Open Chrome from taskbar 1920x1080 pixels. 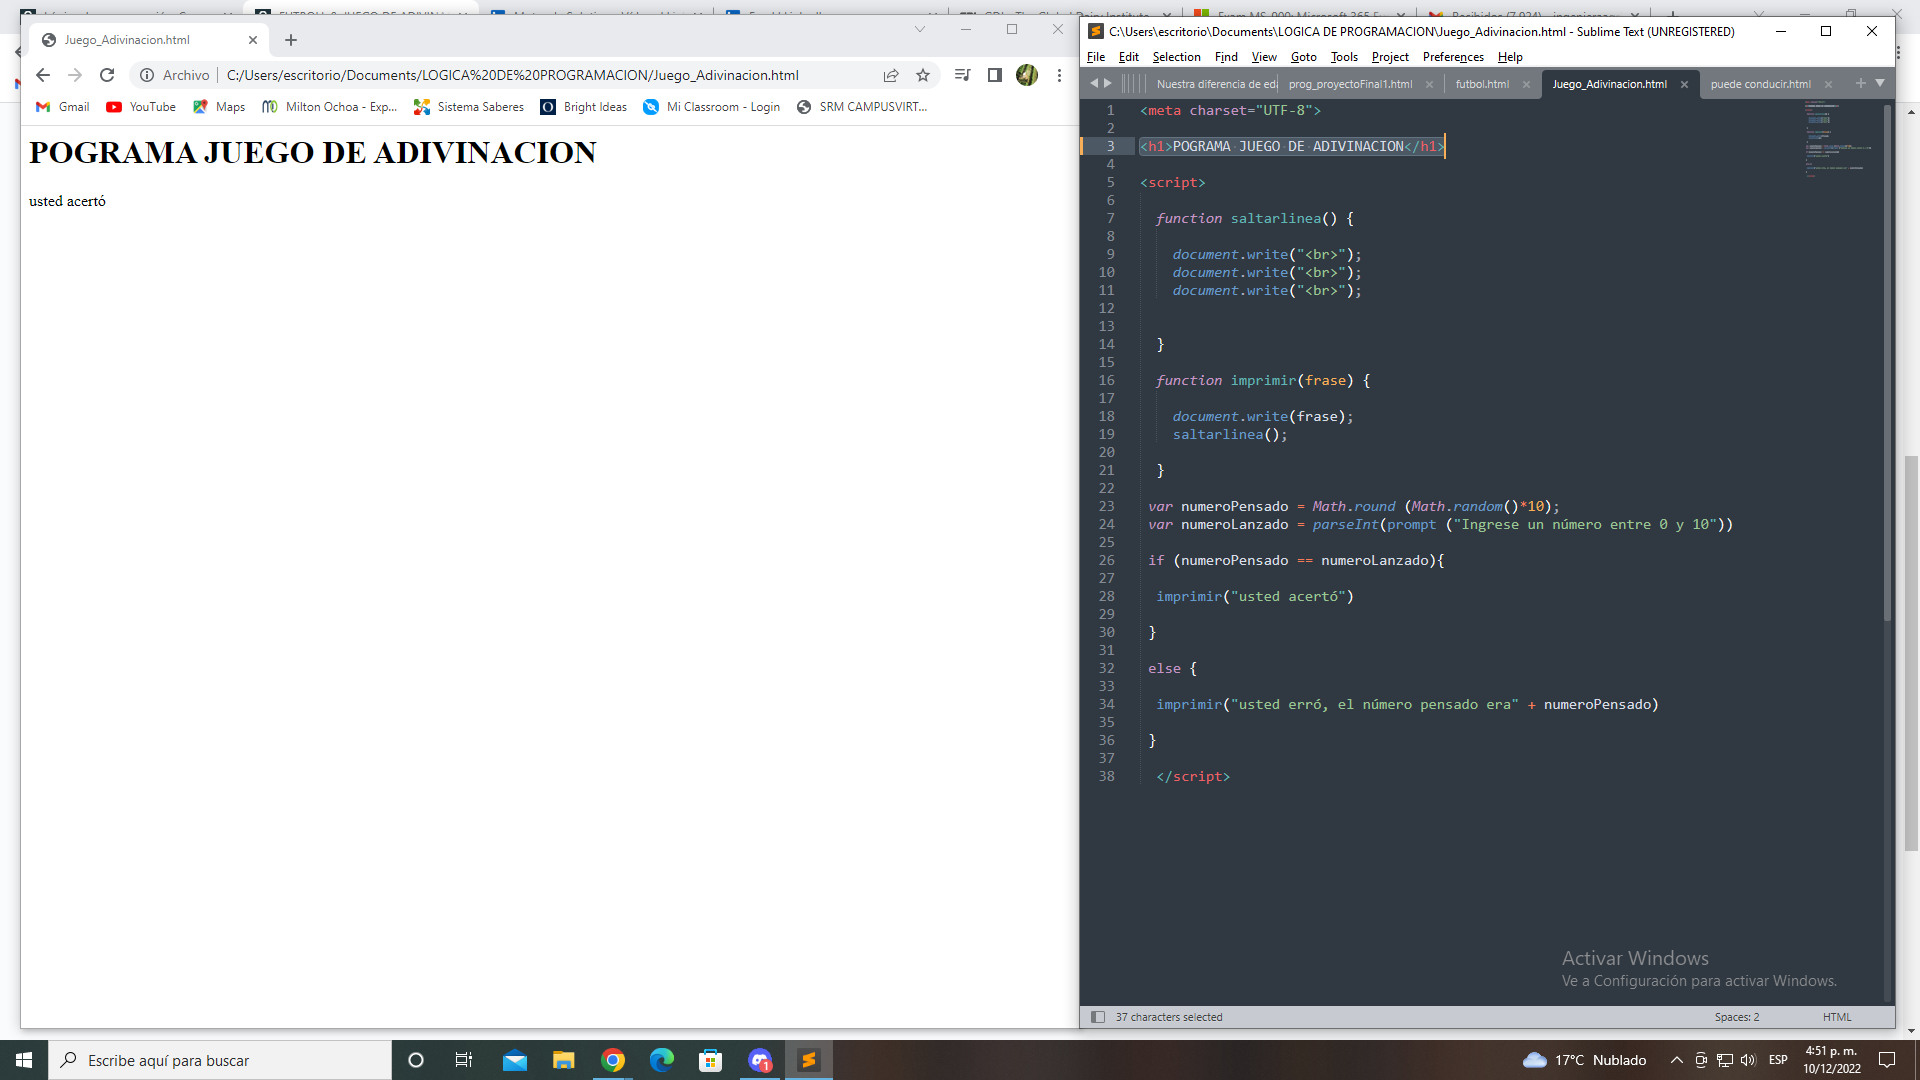click(x=613, y=1060)
